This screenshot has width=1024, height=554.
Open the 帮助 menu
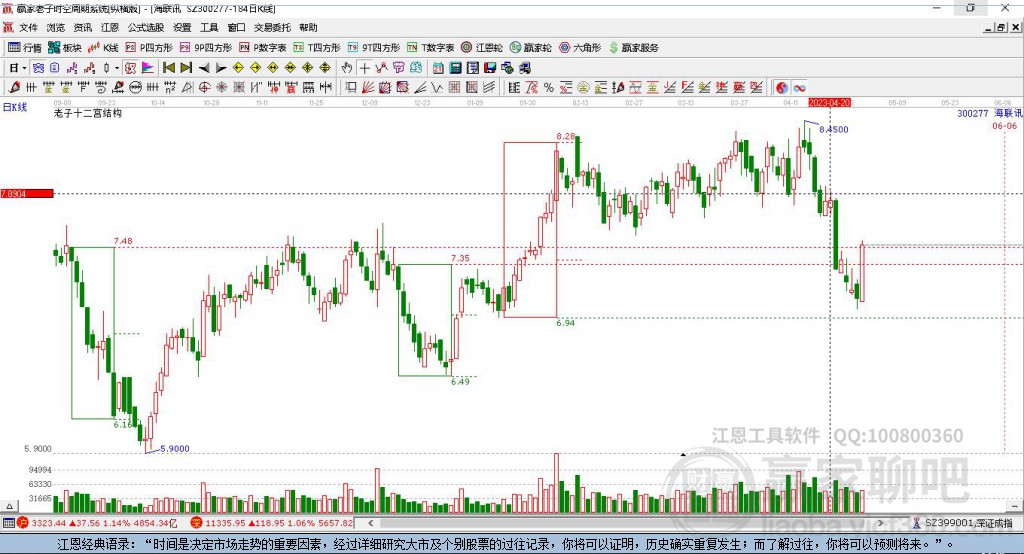[308, 27]
